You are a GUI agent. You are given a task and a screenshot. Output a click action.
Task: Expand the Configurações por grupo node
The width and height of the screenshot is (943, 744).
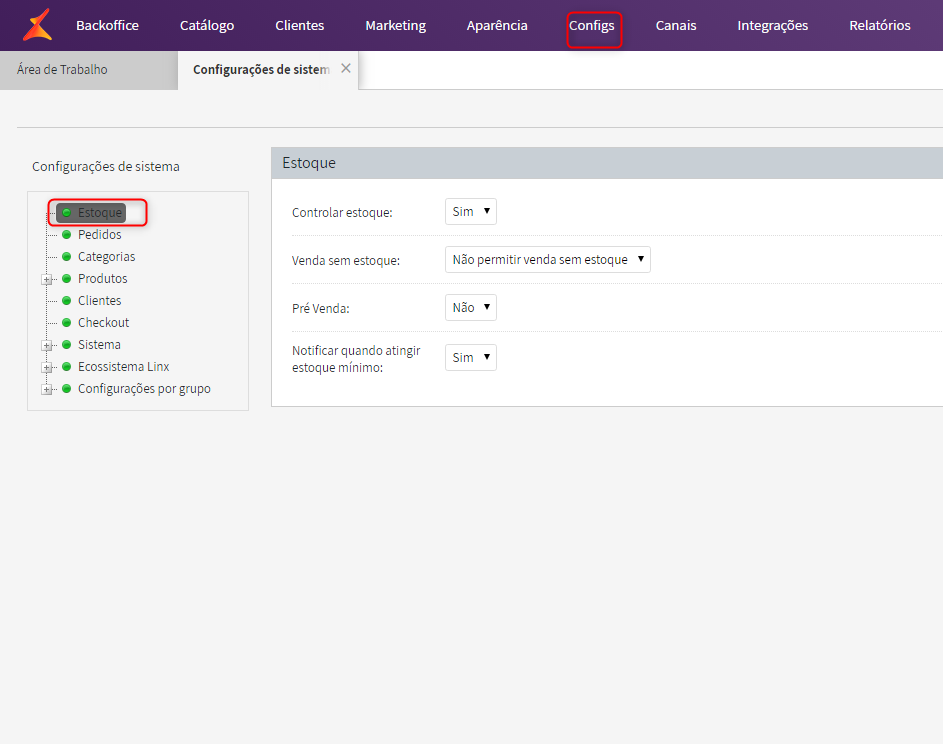pyautogui.click(x=46, y=390)
